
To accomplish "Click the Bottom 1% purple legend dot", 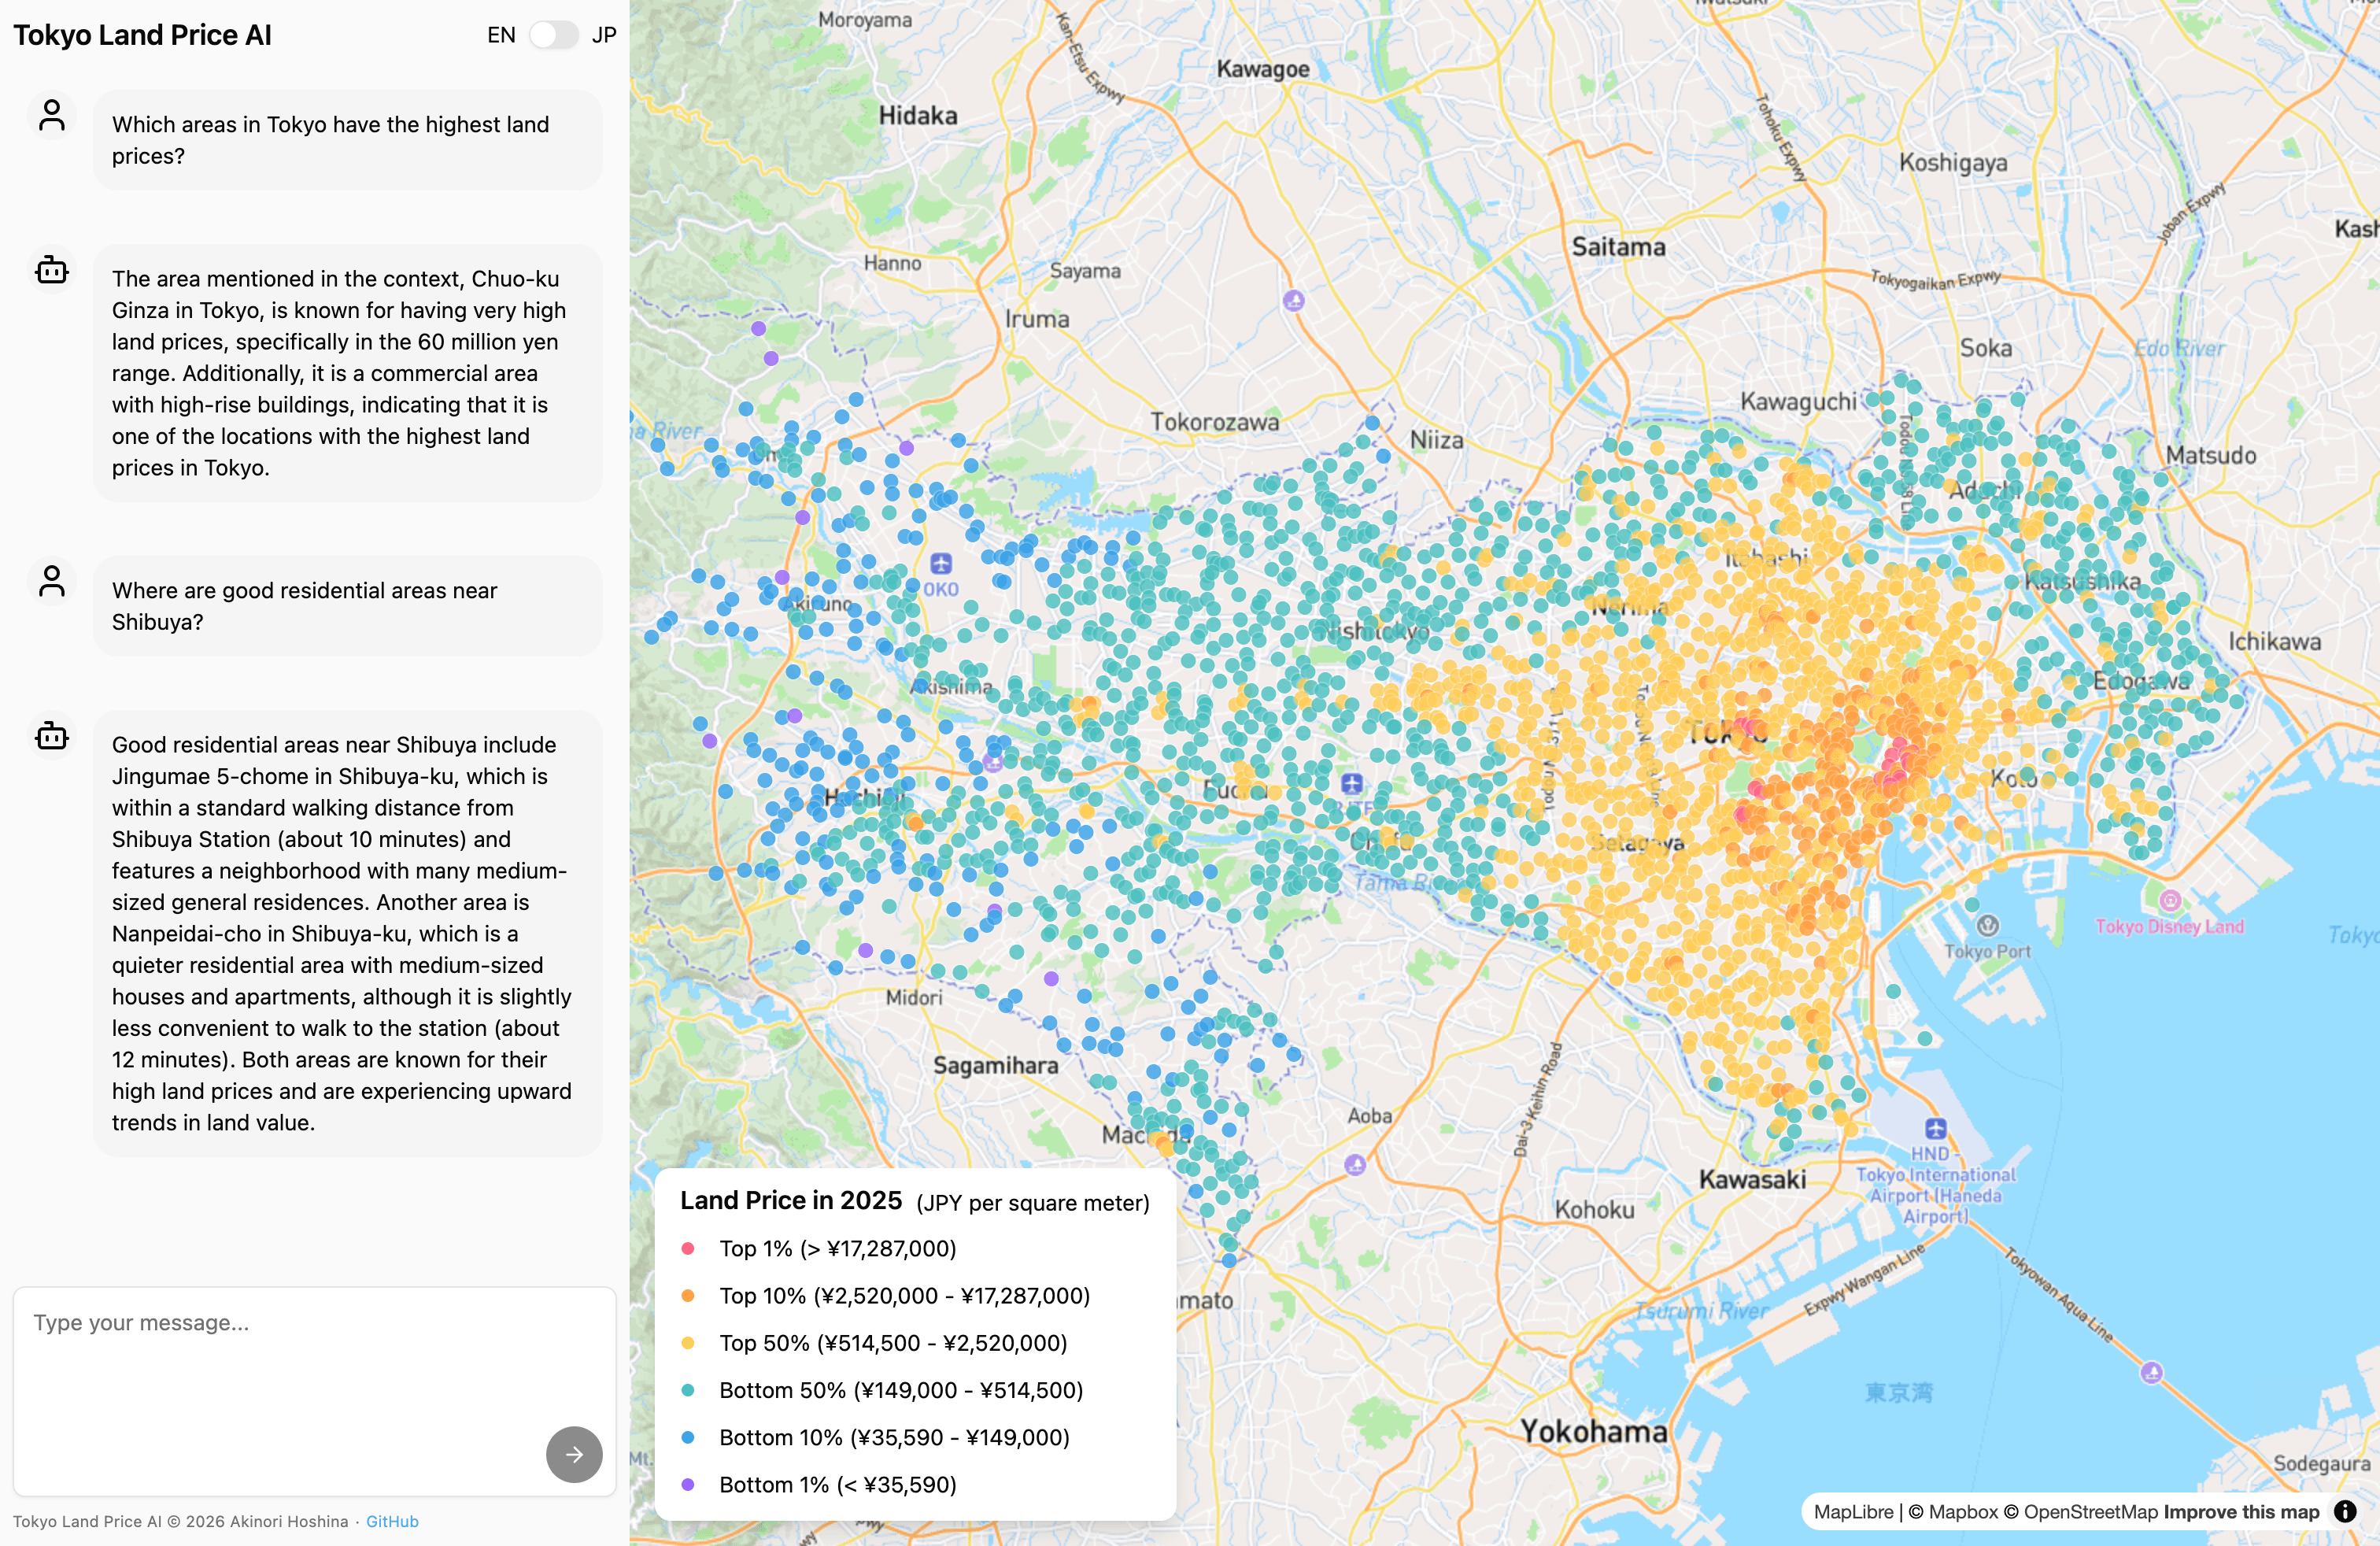I will 688,1485.
